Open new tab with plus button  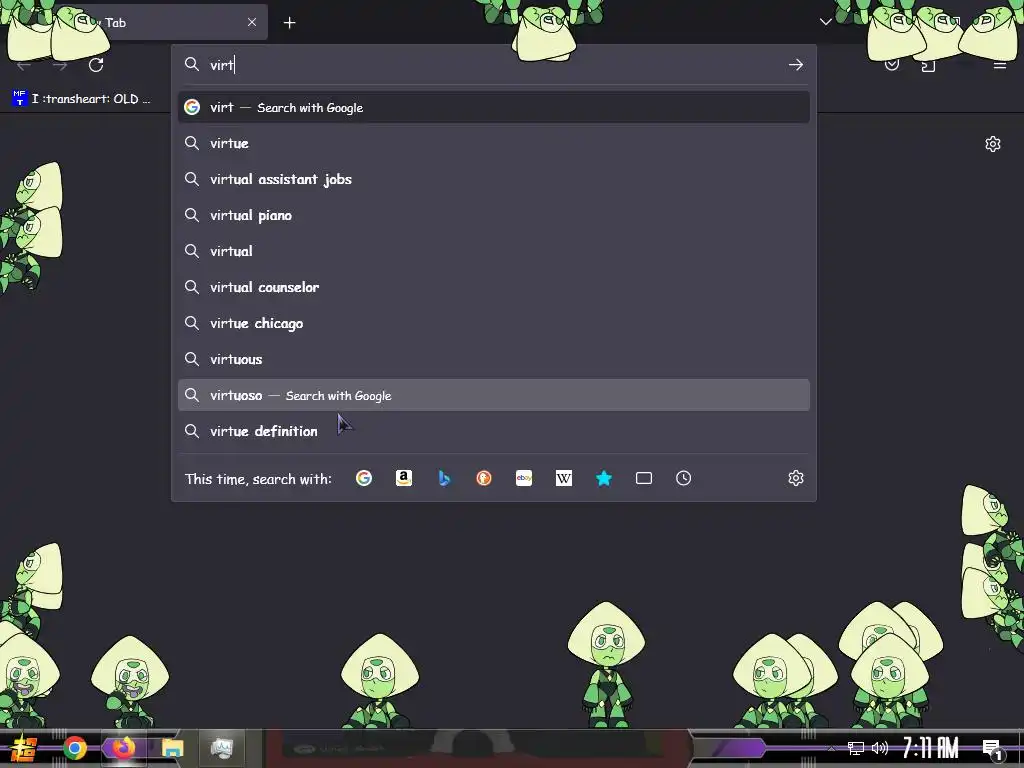(289, 23)
